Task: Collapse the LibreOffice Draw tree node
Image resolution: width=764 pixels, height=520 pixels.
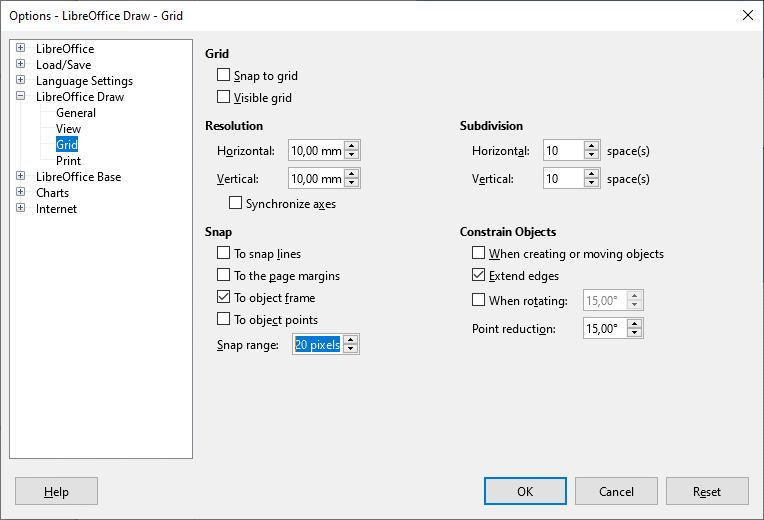Action: [x=20, y=96]
